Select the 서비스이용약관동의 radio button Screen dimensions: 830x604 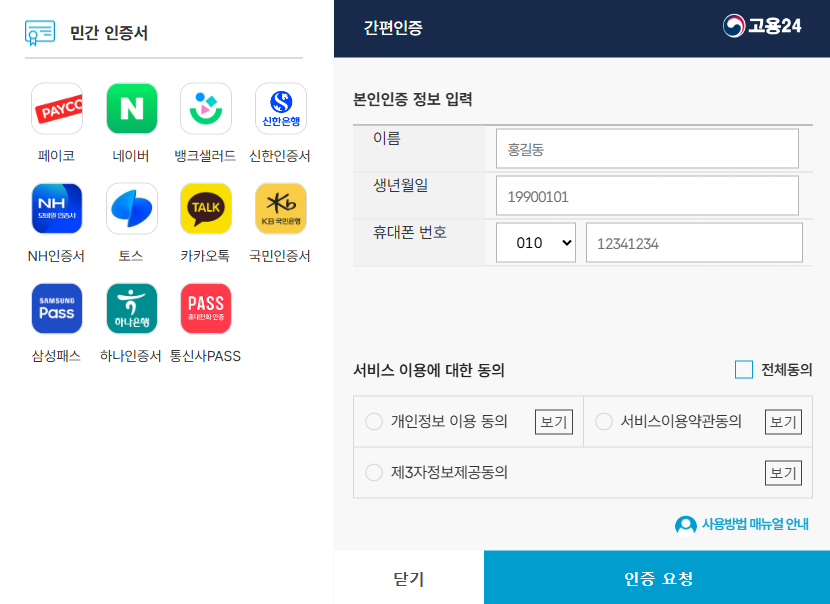pyautogui.click(x=603, y=421)
